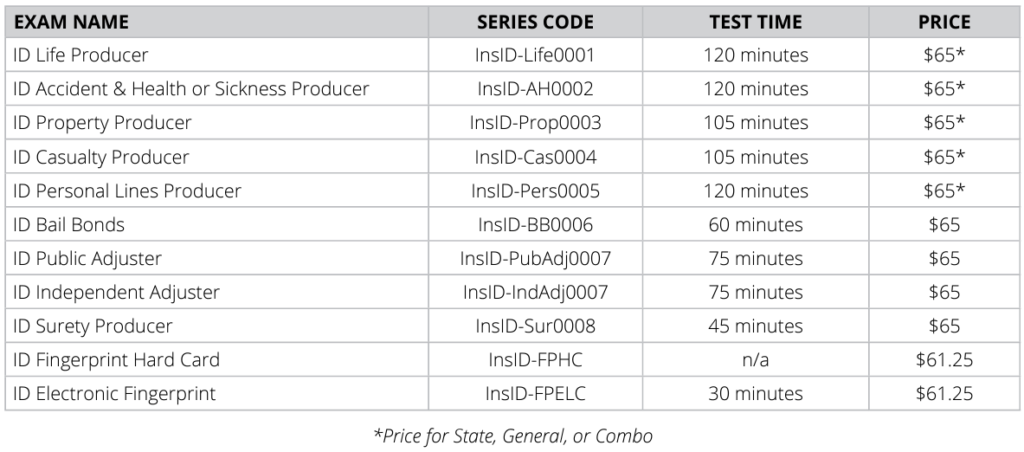Select the ID Fingerprint Hard Card row
Screen dimensions: 1024x452
click(x=116, y=360)
